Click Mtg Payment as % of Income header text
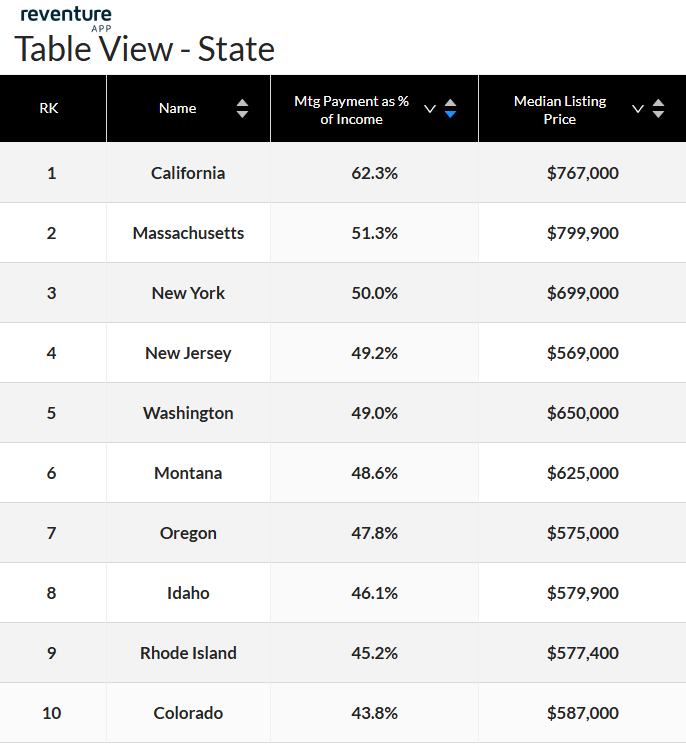The height and width of the screenshot is (744, 686). pyautogui.click(x=351, y=110)
